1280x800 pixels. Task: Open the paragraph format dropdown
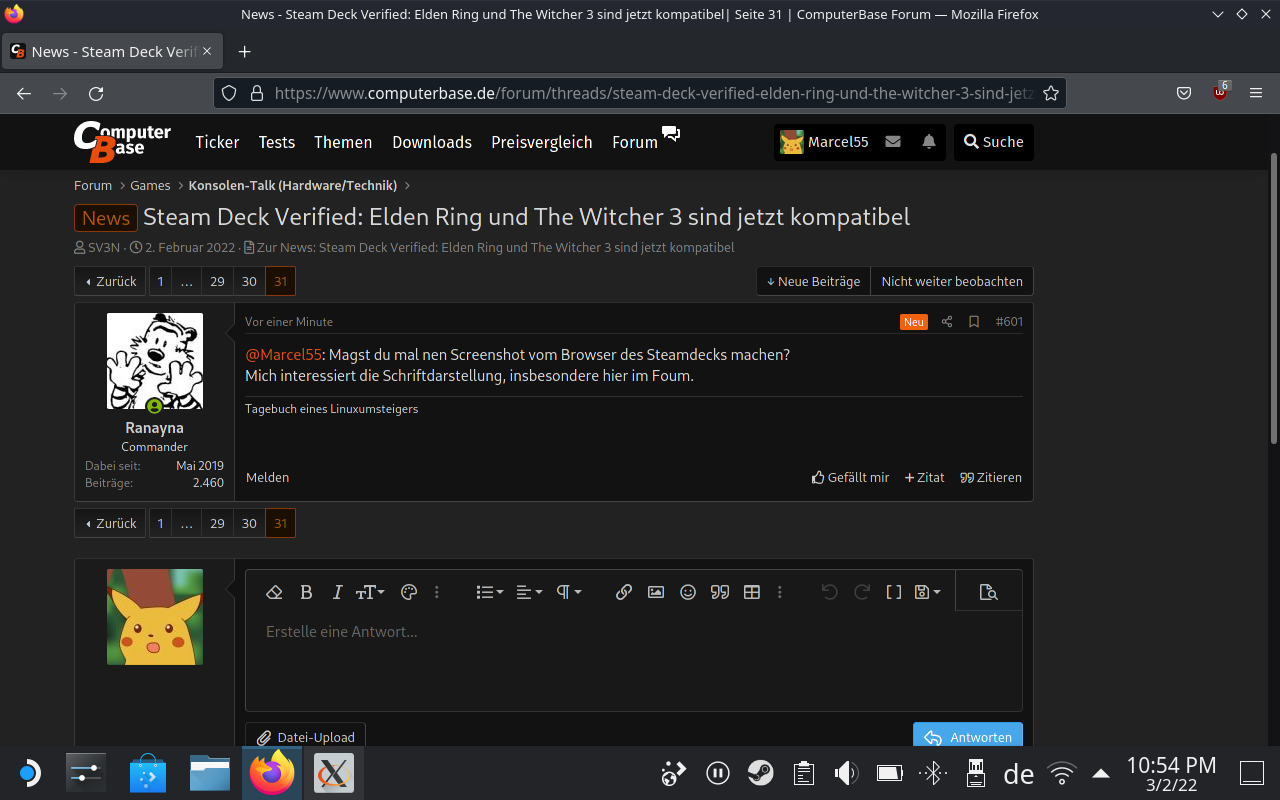[569, 592]
